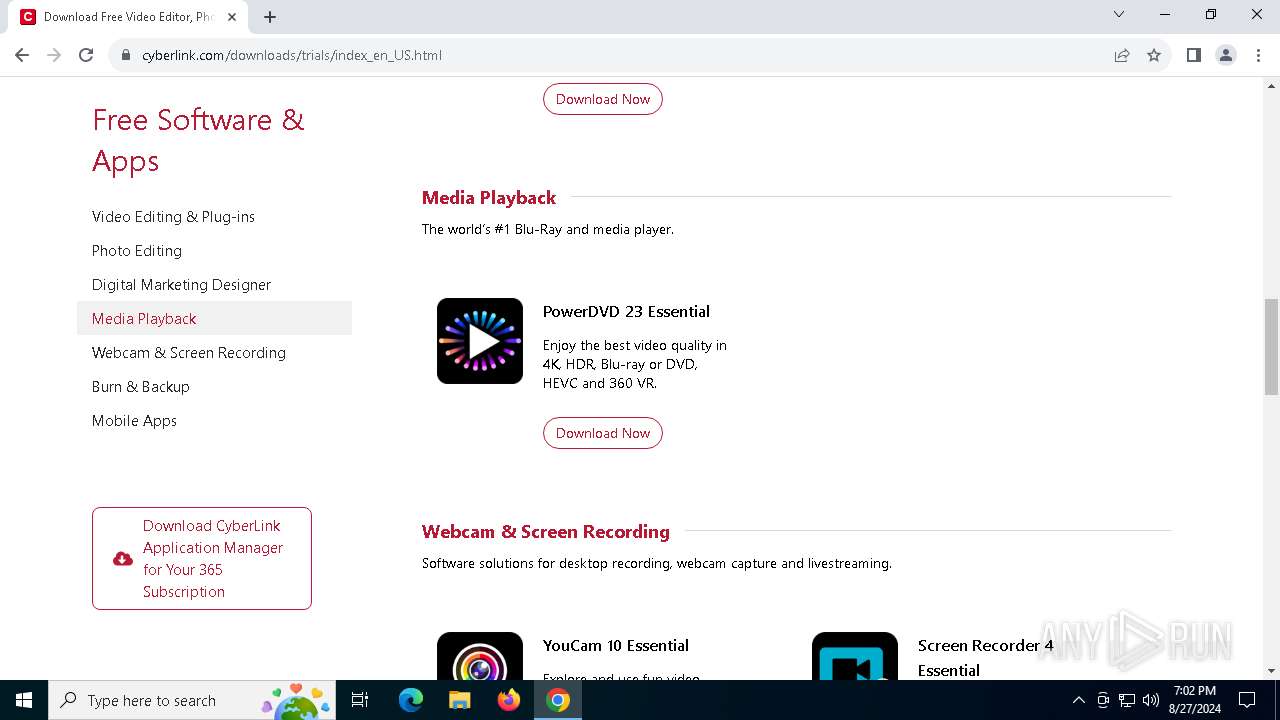Open the browser side panel icon
The image size is (1280, 720).
coord(1193,55)
